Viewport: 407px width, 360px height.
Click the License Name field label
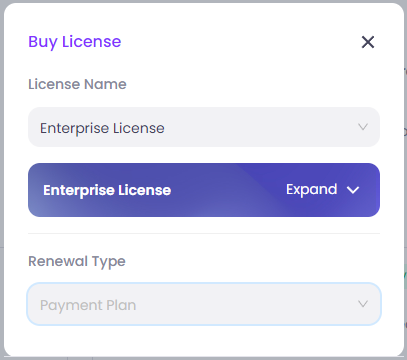[77, 84]
